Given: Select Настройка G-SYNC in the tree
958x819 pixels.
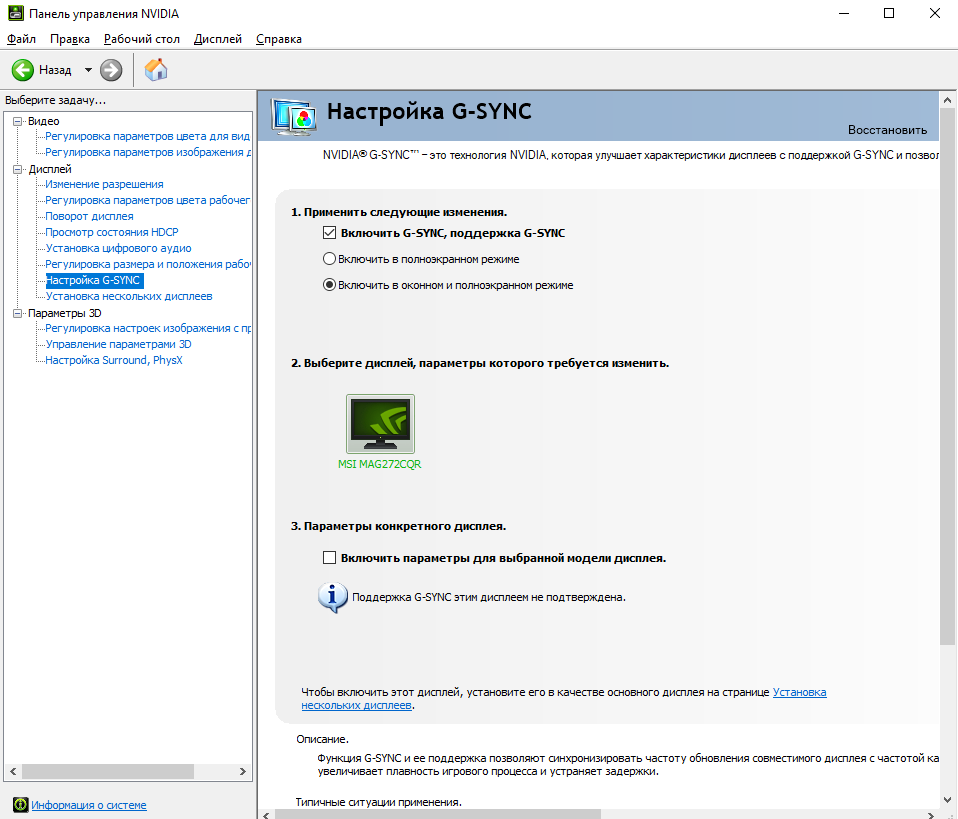Looking at the screenshot, I should coord(95,280).
